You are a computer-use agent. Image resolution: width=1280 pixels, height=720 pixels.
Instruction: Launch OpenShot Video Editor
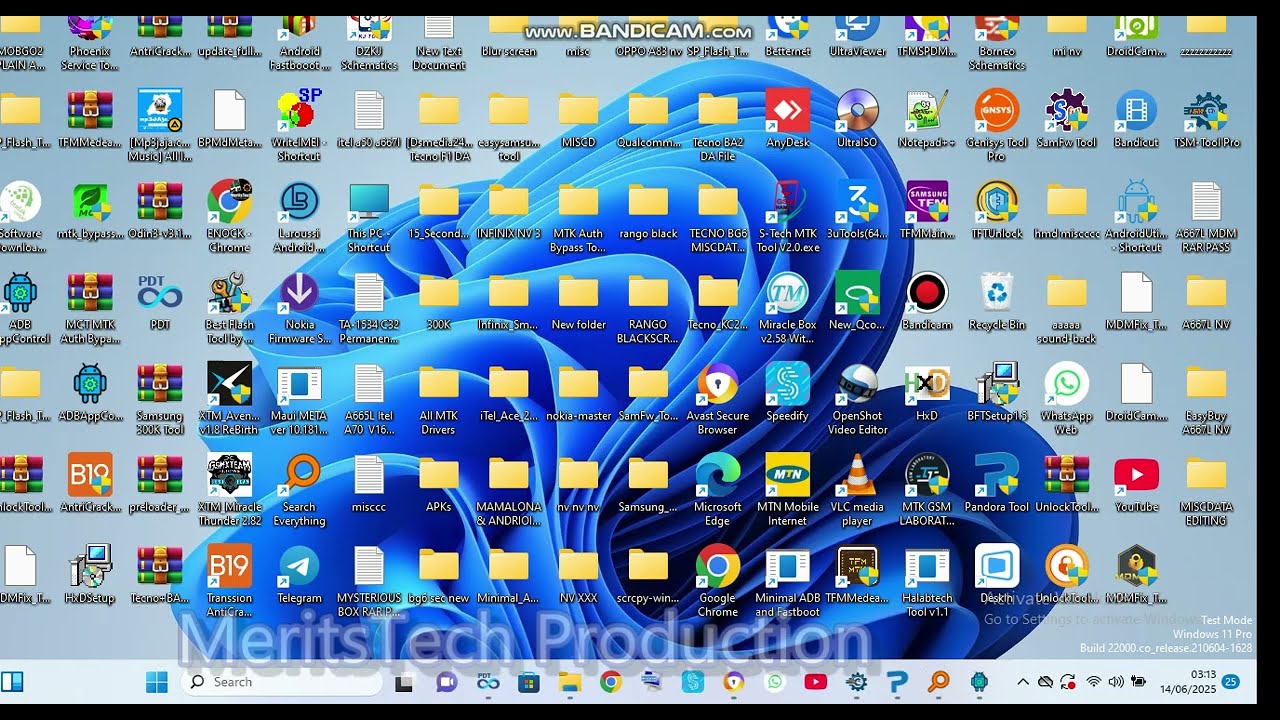tap(857, 399)
